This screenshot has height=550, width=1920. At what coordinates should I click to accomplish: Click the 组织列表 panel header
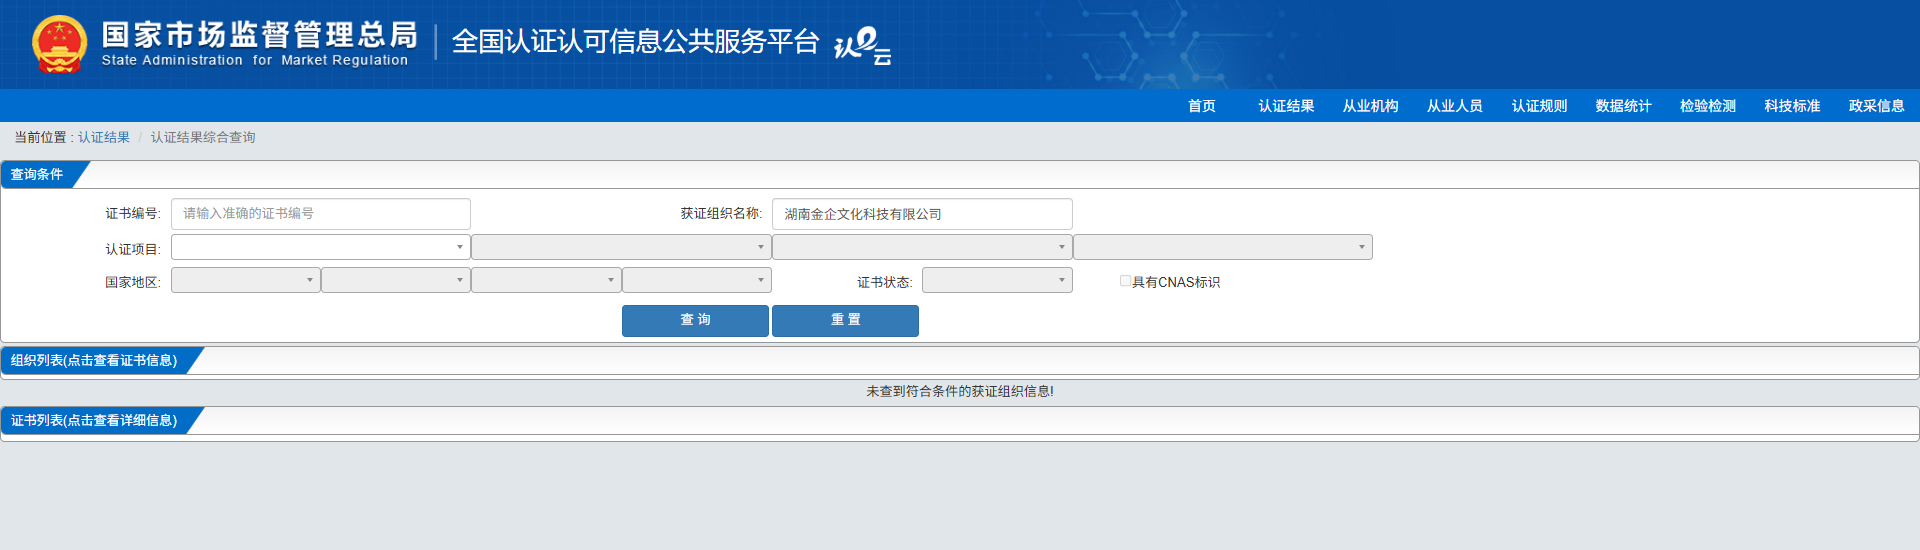coord(94,360)
